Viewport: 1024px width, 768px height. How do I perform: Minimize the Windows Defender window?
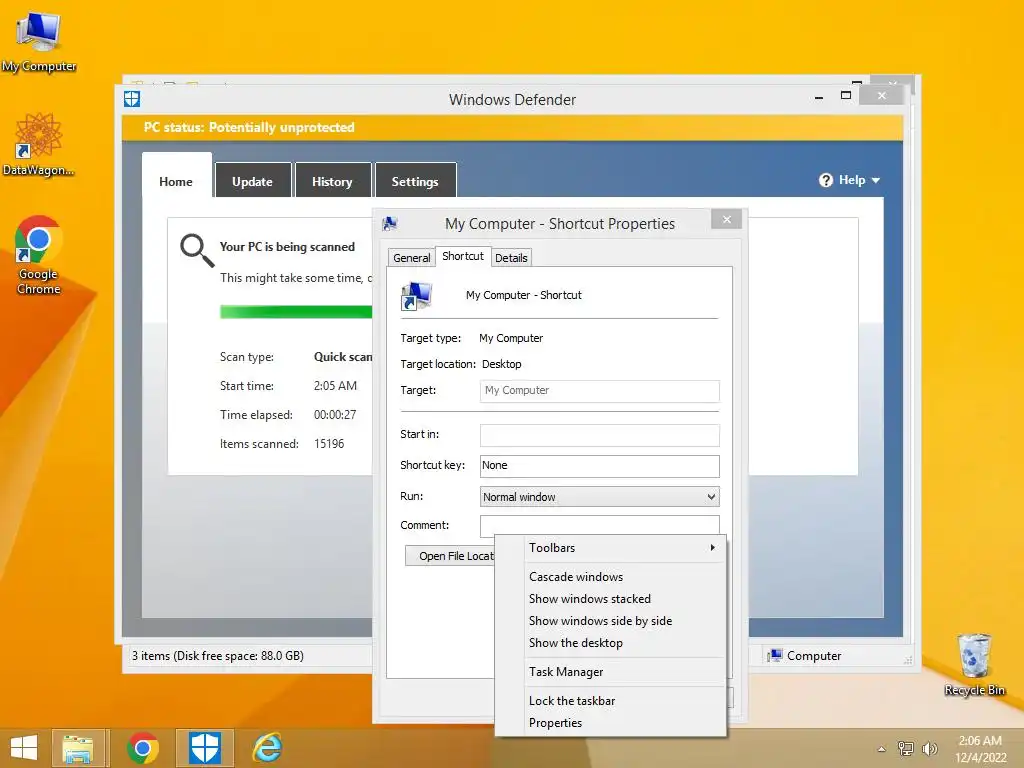819,97
